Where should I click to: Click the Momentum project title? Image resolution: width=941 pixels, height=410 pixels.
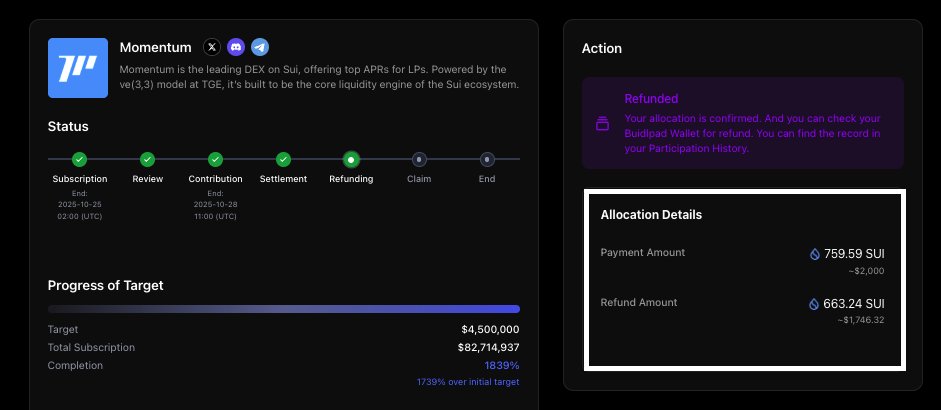point(155,47)
